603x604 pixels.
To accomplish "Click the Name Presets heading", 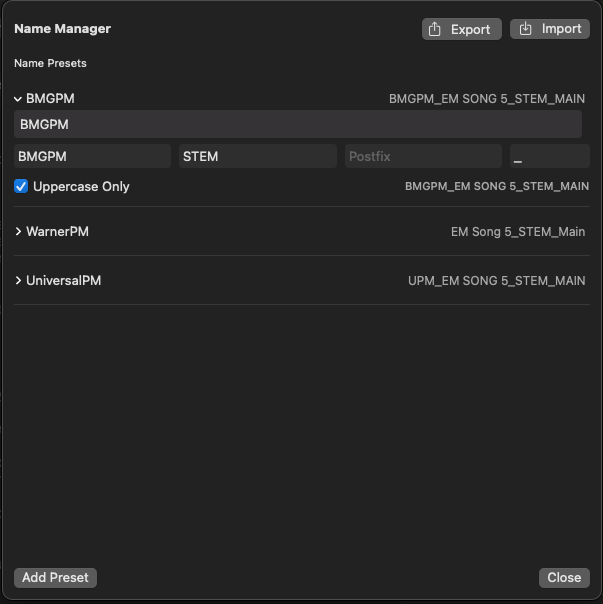I will 50,63.
